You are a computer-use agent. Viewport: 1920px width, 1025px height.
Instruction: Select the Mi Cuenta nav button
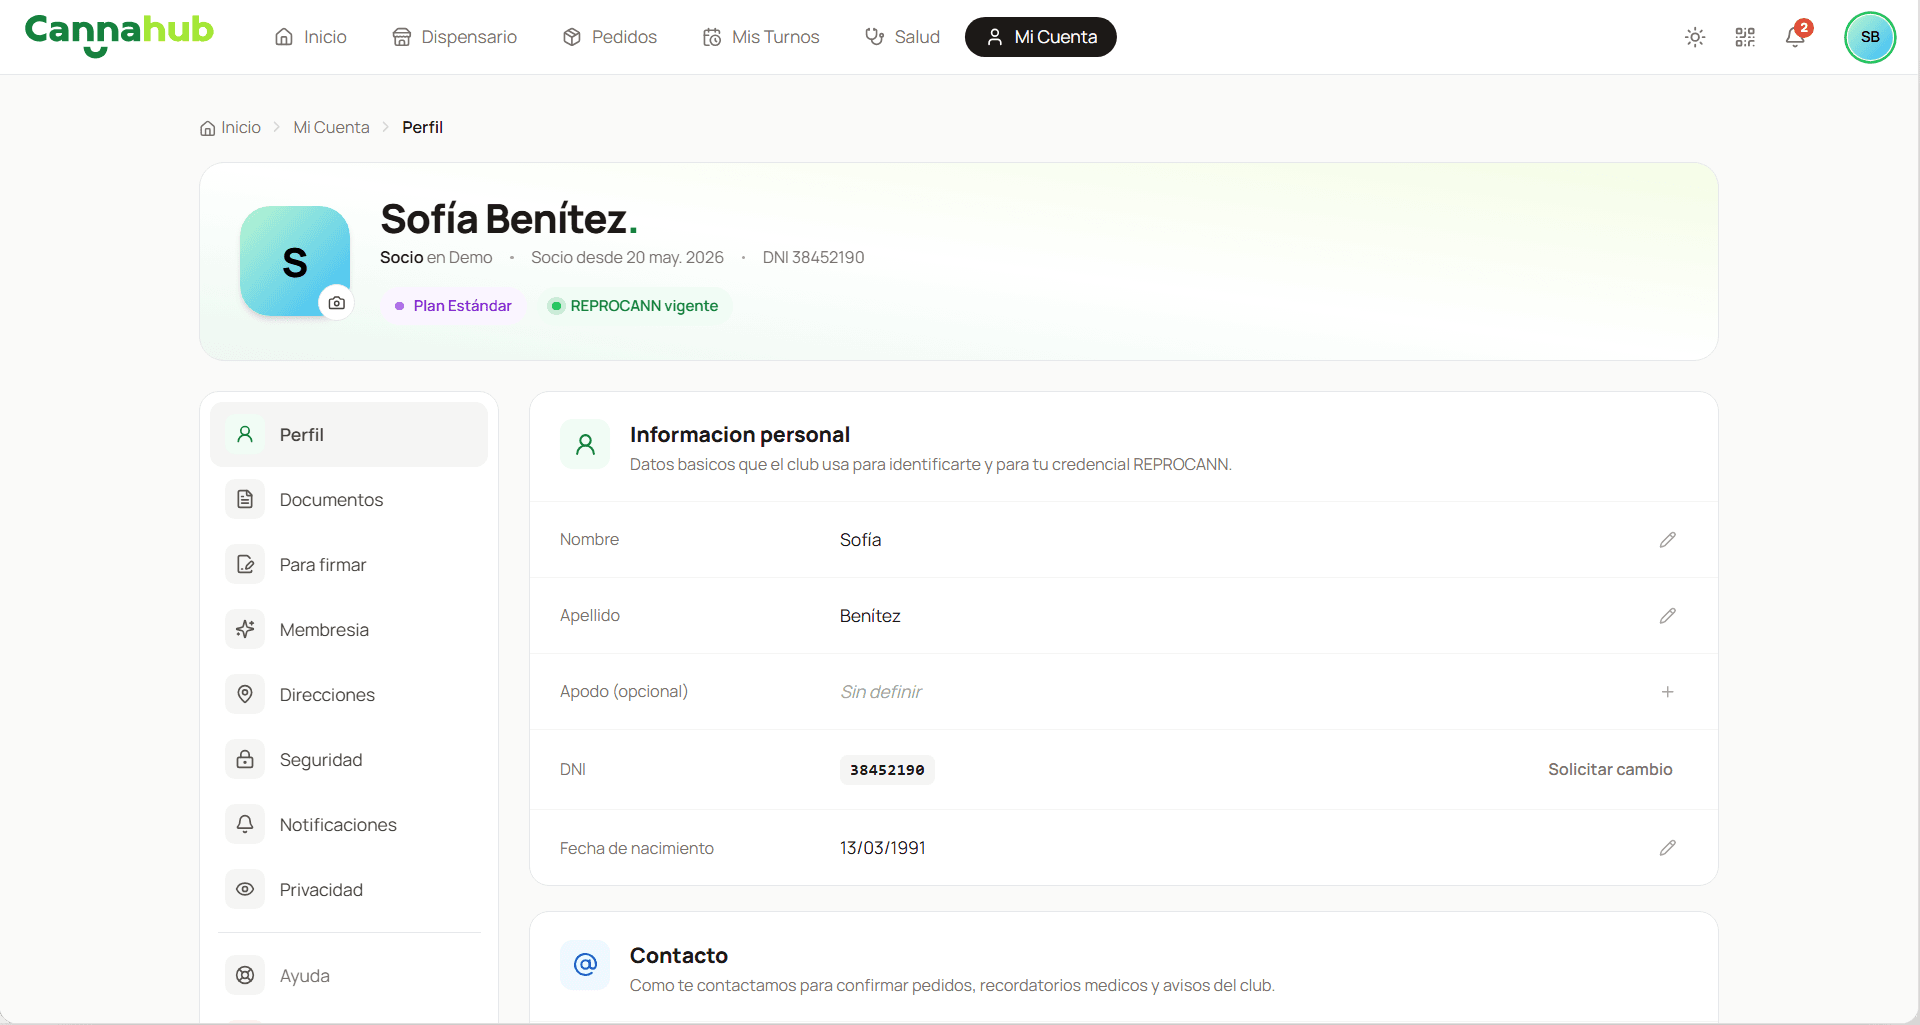pos(1041,37)
